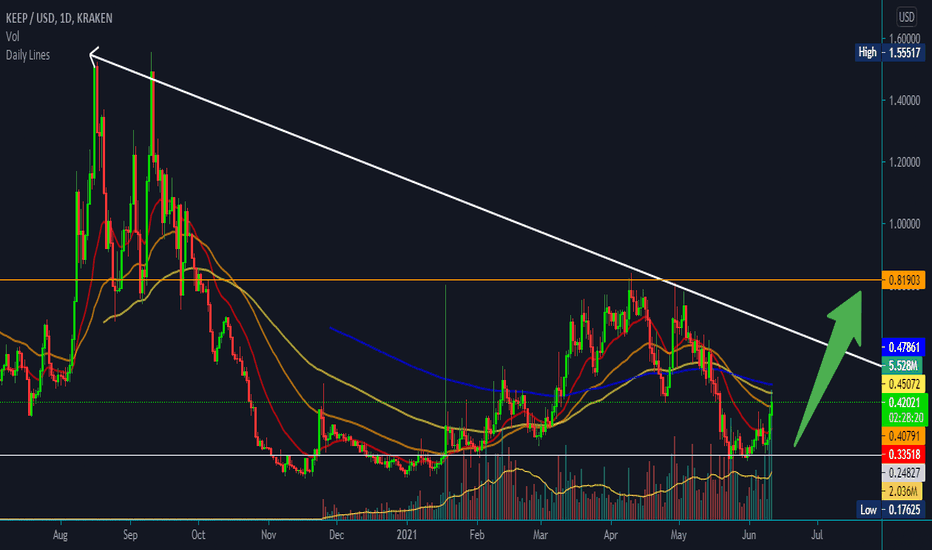Click the Jul label on time axis
The image size is (932, 550).
pos(817,535)
